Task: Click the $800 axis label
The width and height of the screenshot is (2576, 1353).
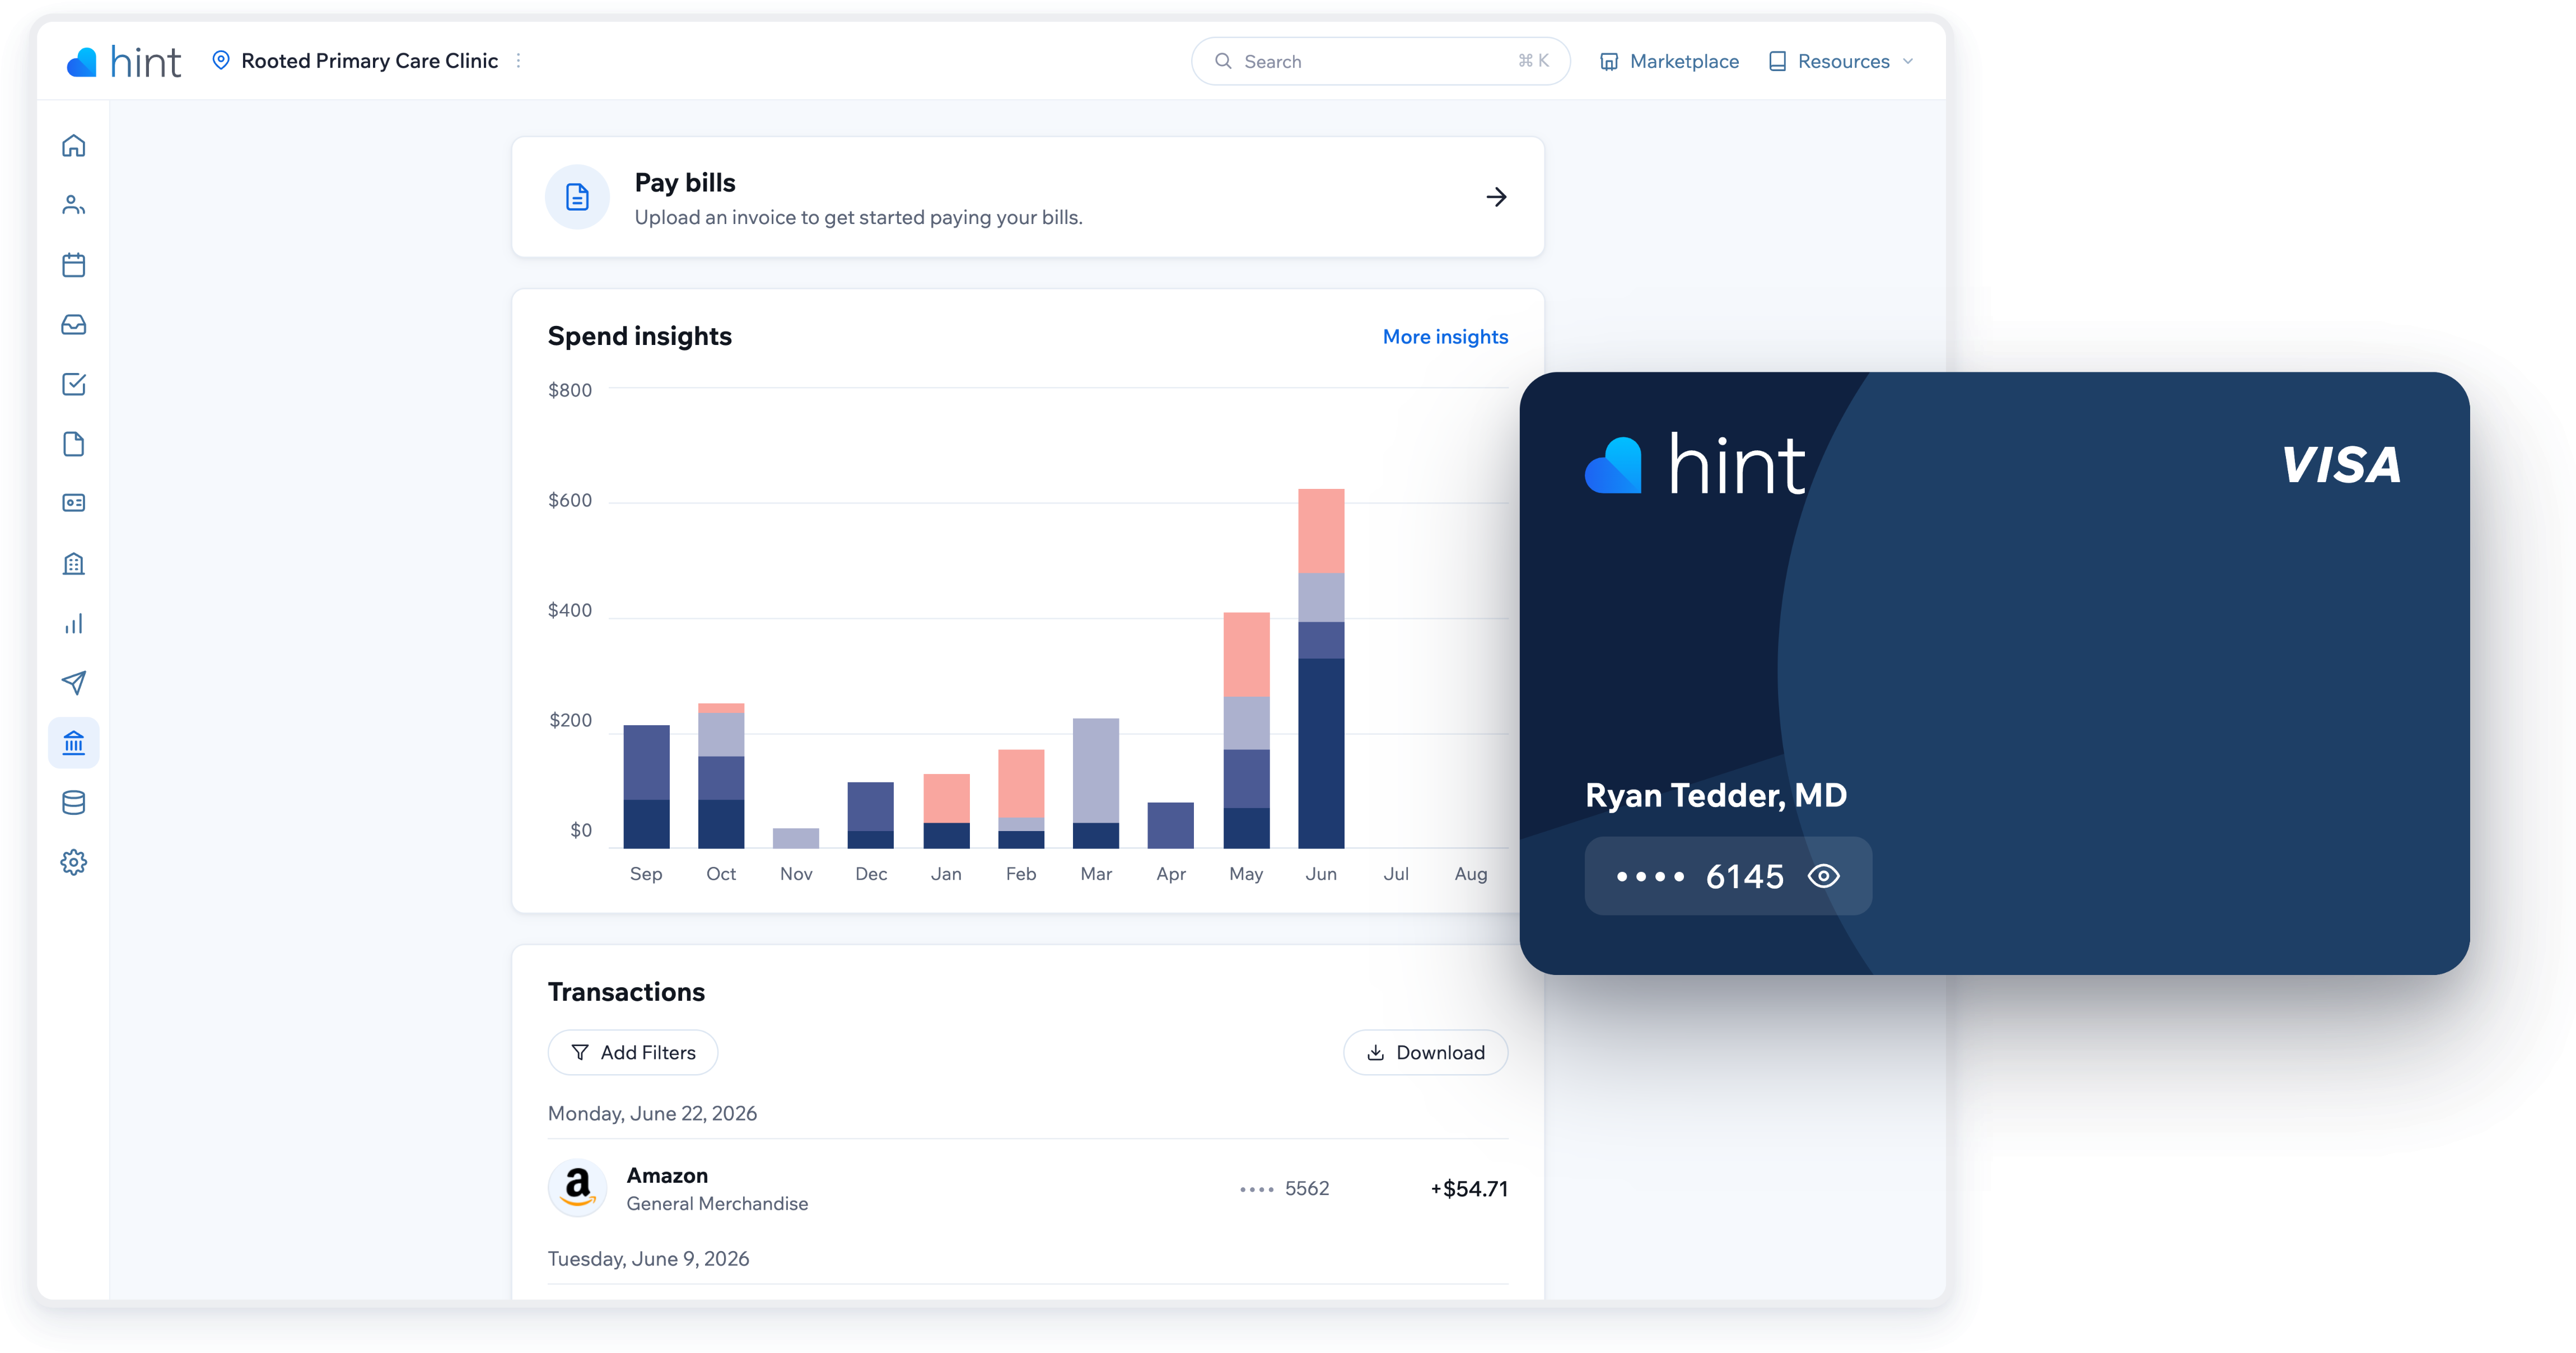Action: (570, 390)
